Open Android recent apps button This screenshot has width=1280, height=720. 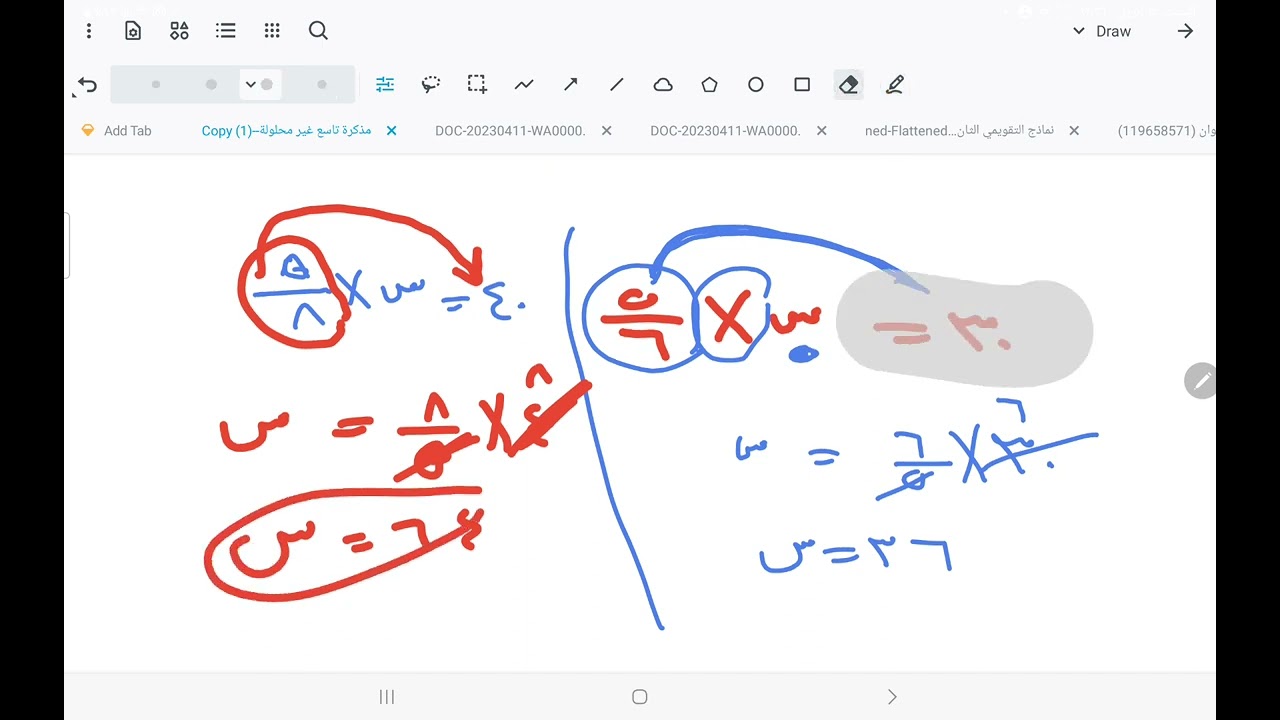387,697
